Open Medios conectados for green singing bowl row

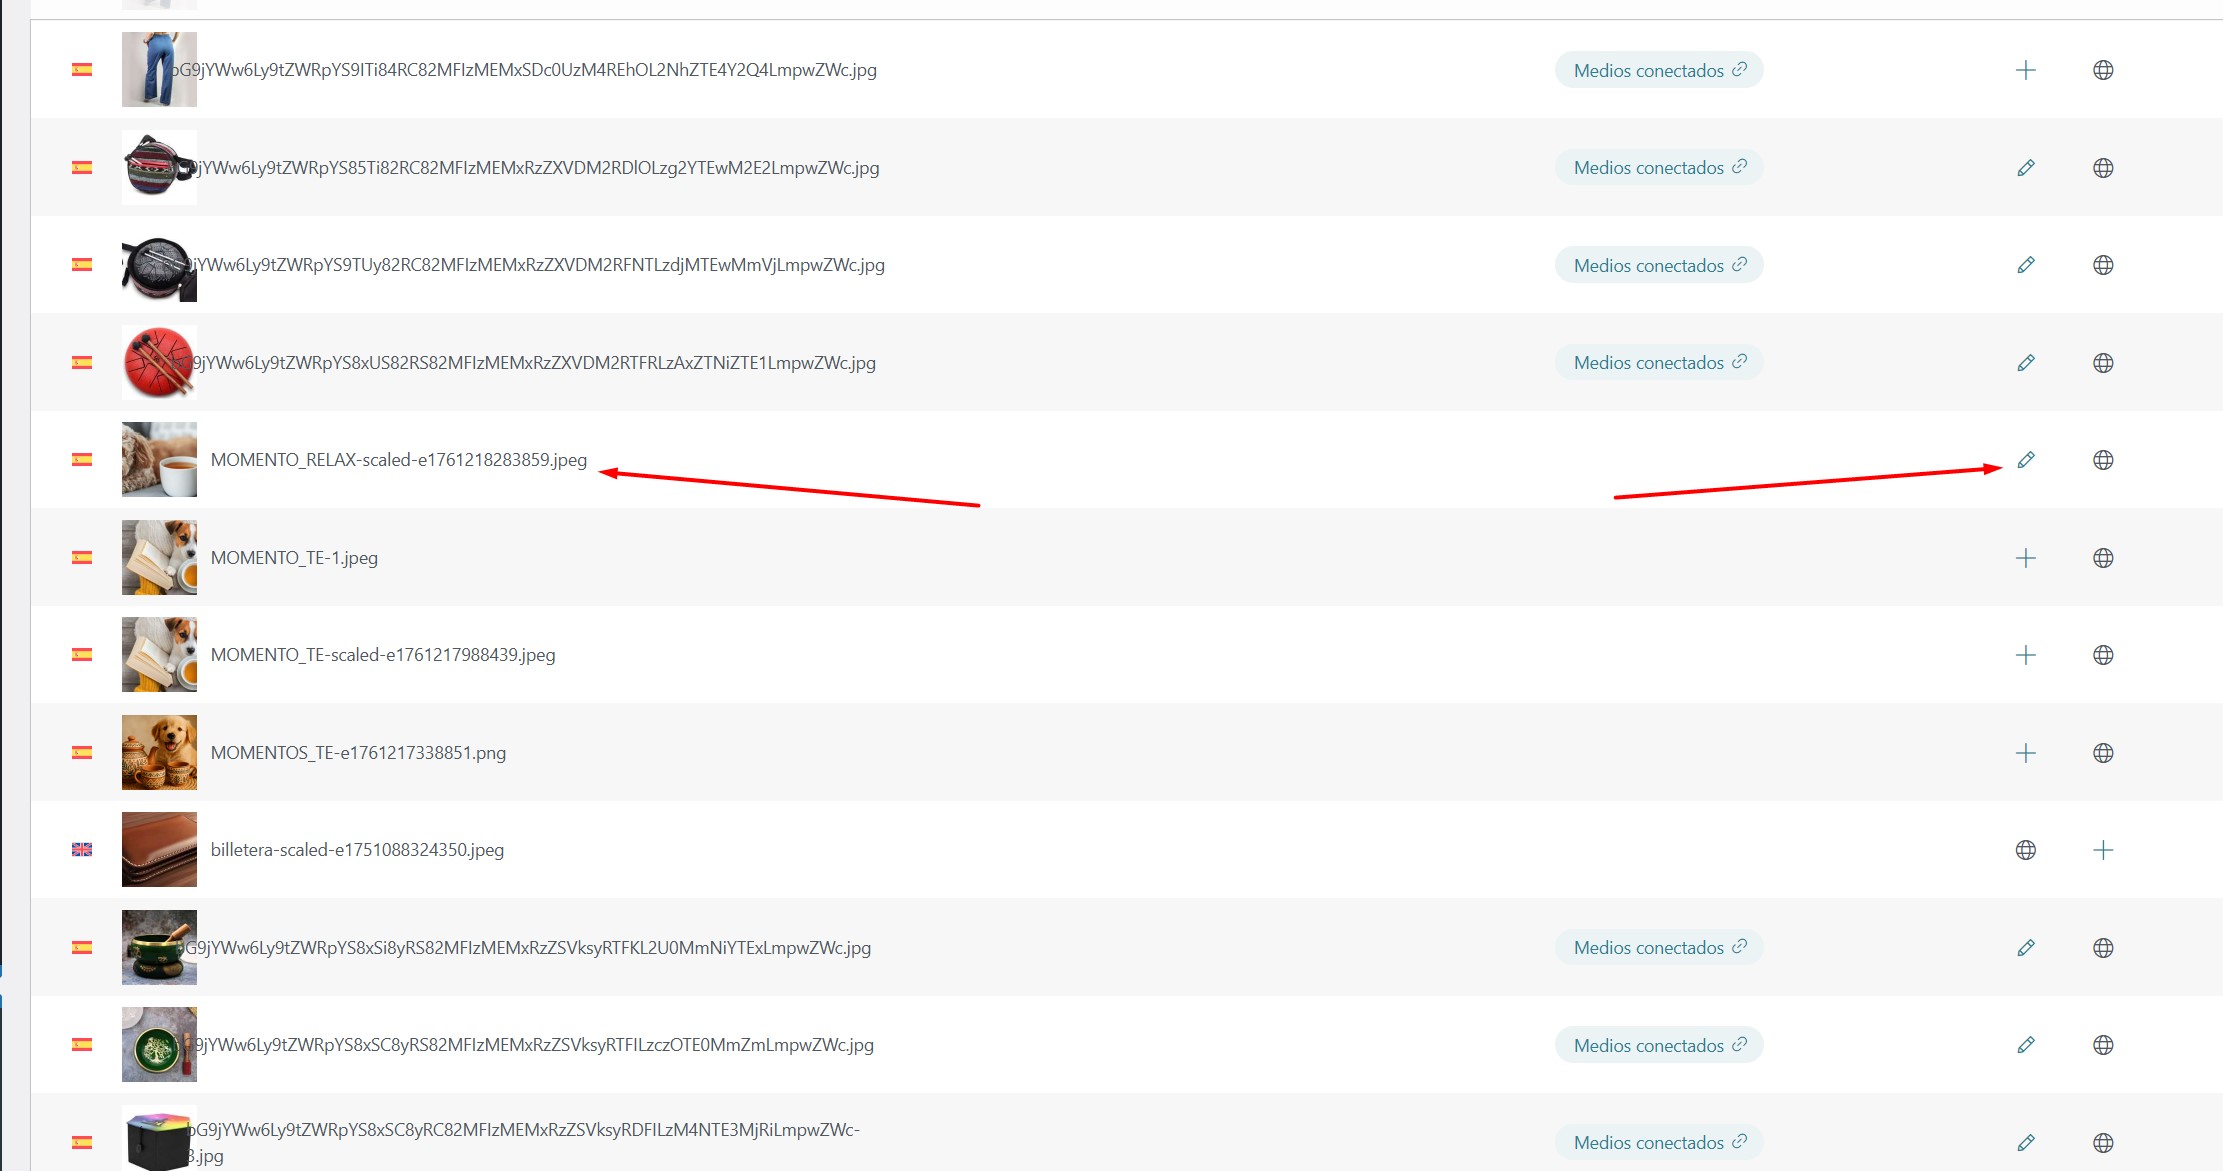click(x=1658, y=948)
